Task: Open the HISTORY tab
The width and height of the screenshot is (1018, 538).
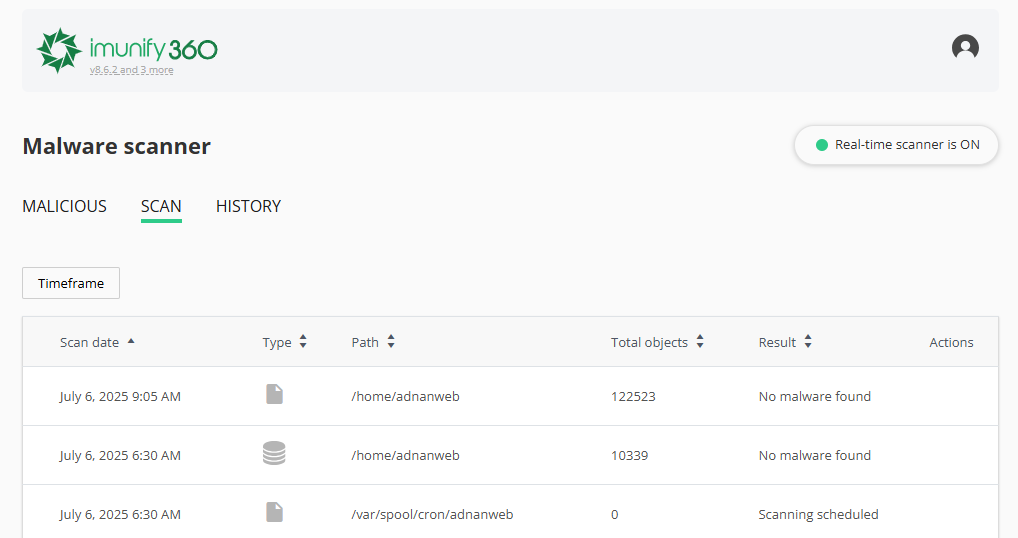Action: click(x=248, y=206)
